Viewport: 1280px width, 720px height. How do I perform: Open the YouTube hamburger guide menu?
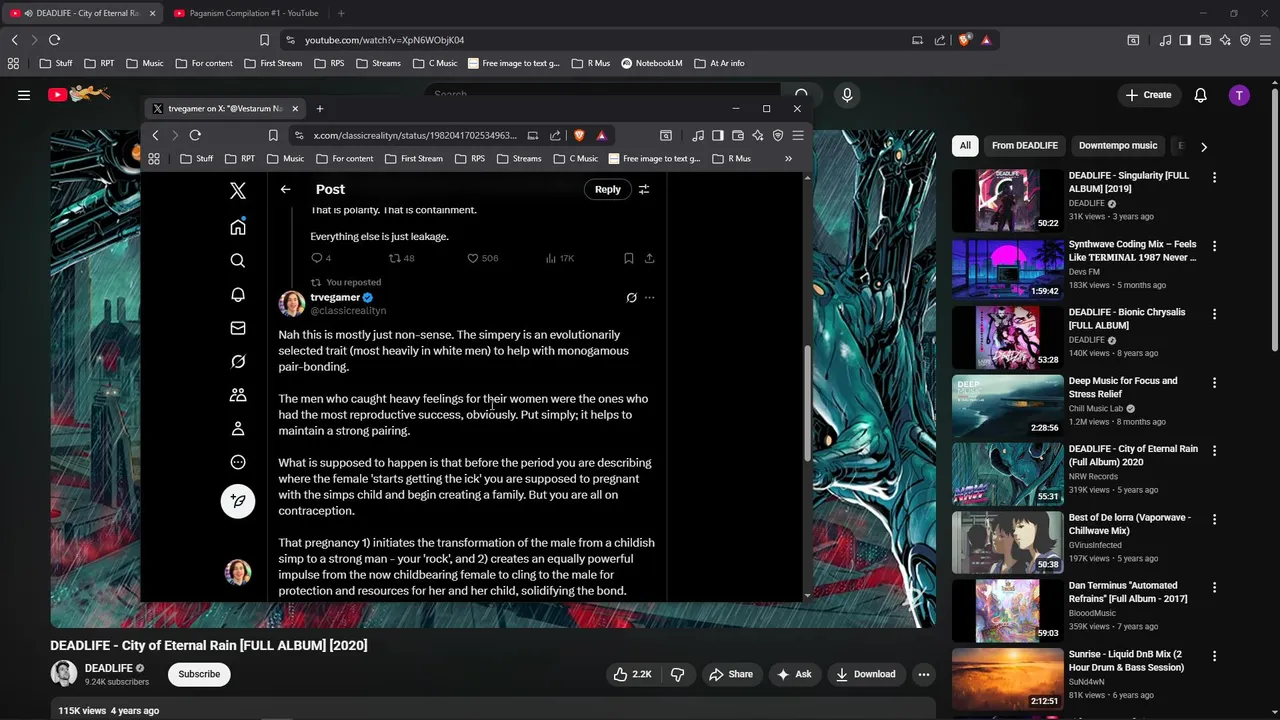pyautogui.click(x=24, y=95)
